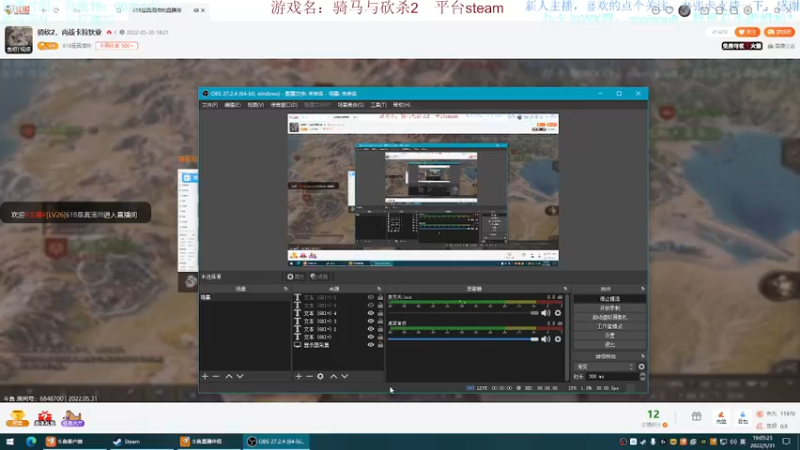Click the OBS preview canvas thumbnail
The width and height of the screenshot is (800, 450).
pos(423,190)
